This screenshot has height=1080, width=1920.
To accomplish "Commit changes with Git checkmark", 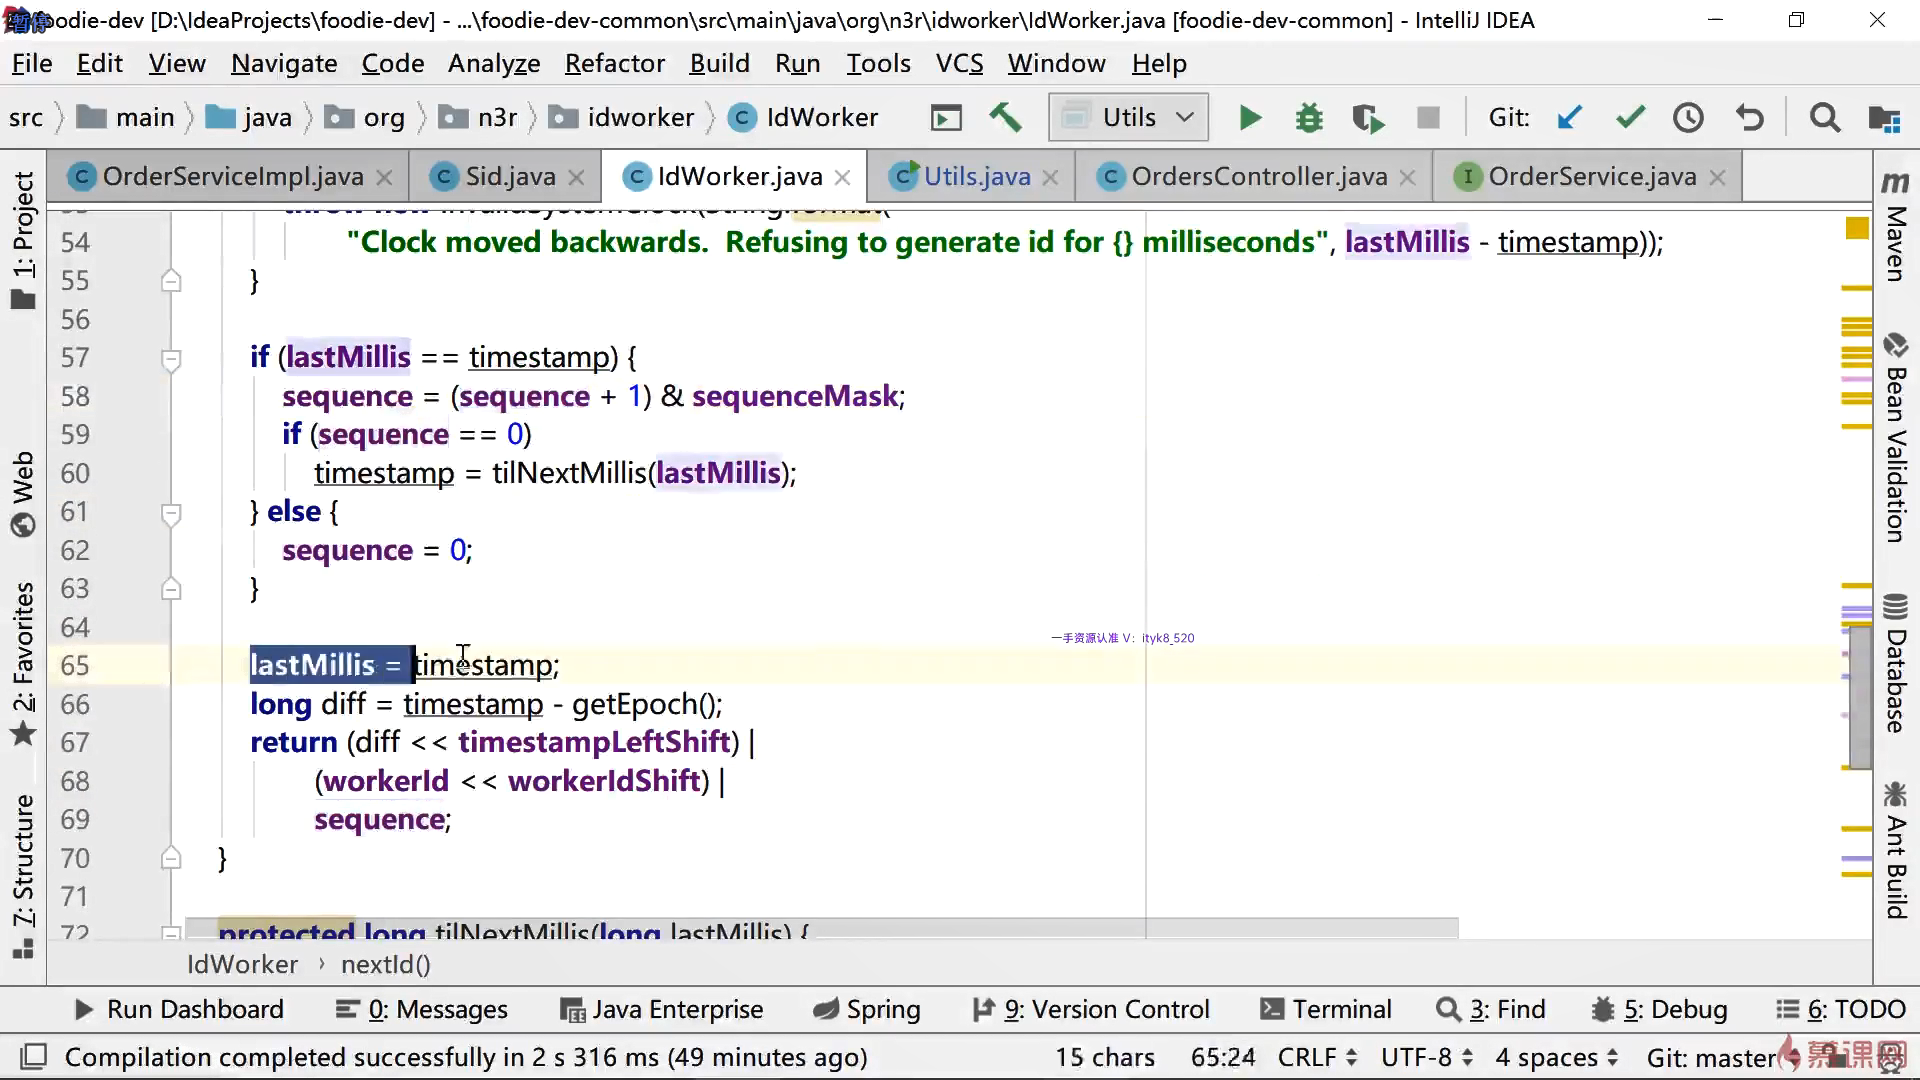I will (1630, 118).
